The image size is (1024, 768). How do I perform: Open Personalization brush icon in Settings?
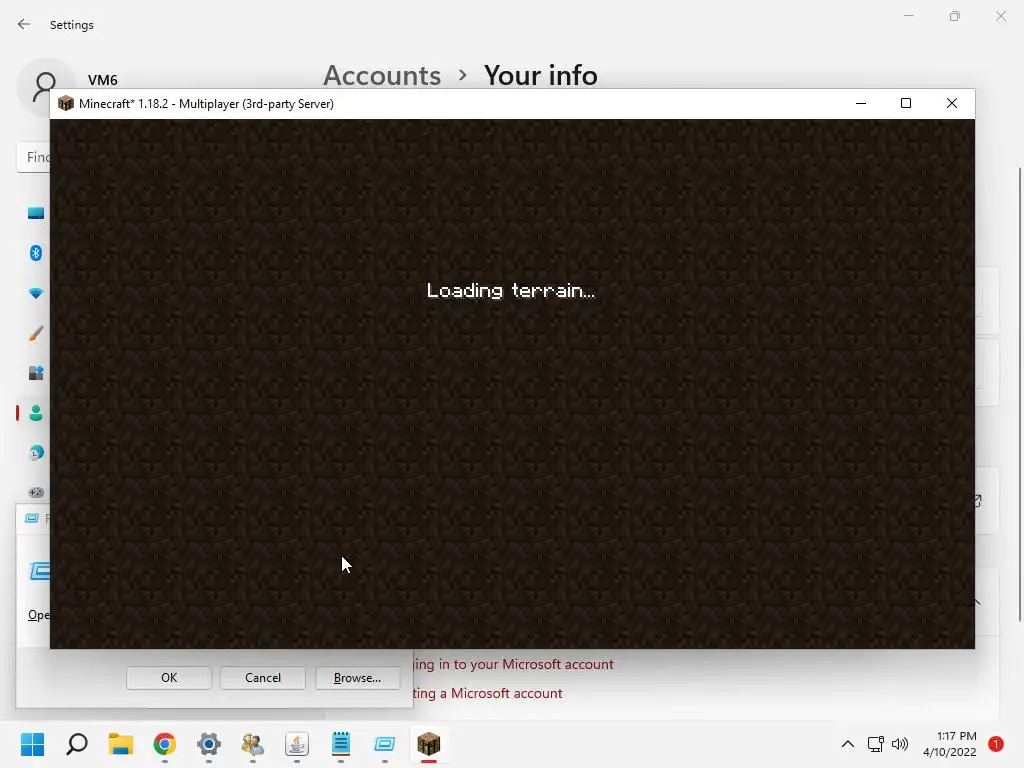click(x=36, y=333)
